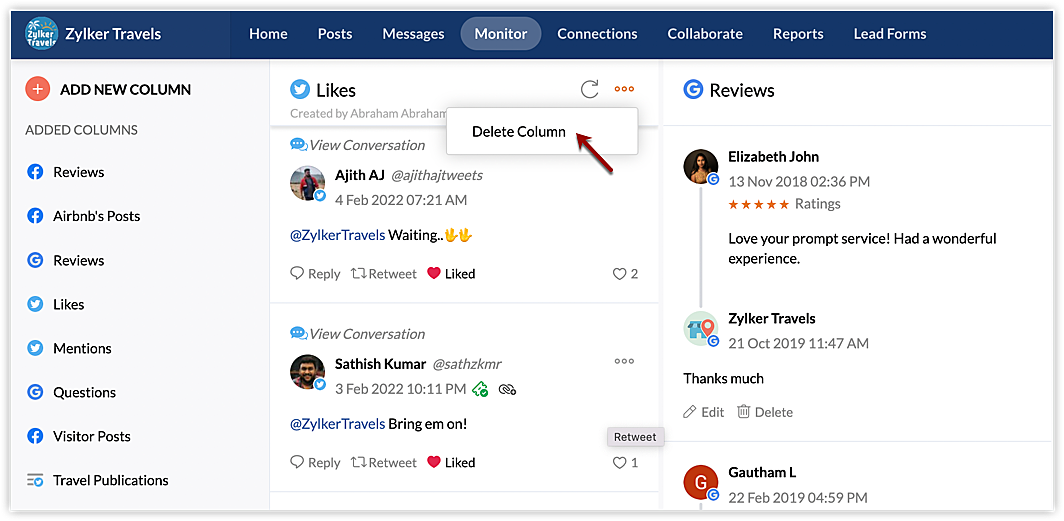The width and height of the screenshot is (1064, 521).
Task: View Conversation for Ajith AJ's tweet
Action: (x=358, y=145)
